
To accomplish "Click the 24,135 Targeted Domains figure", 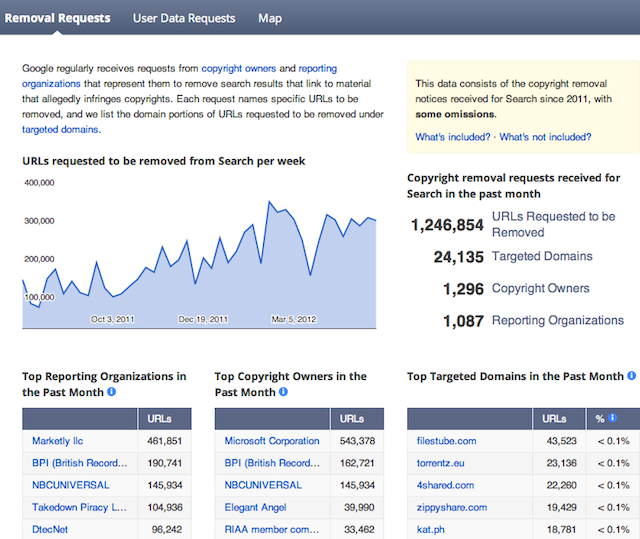I will pos(458,257).
